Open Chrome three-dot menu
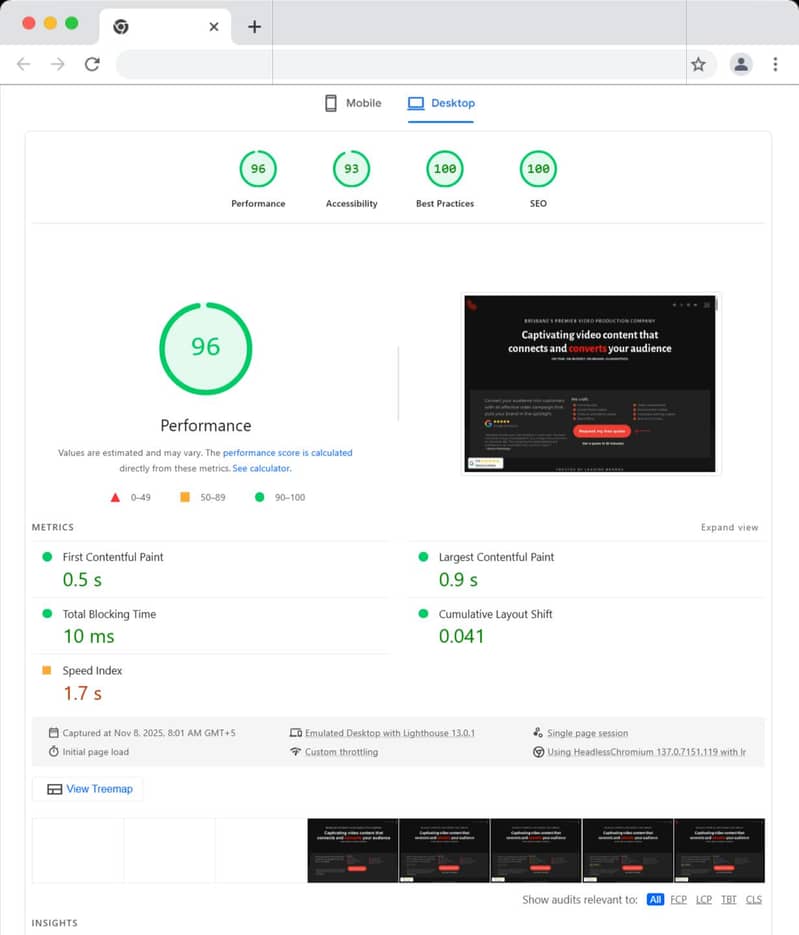Screen dimensions: 799x935 [x=775, y=64]
